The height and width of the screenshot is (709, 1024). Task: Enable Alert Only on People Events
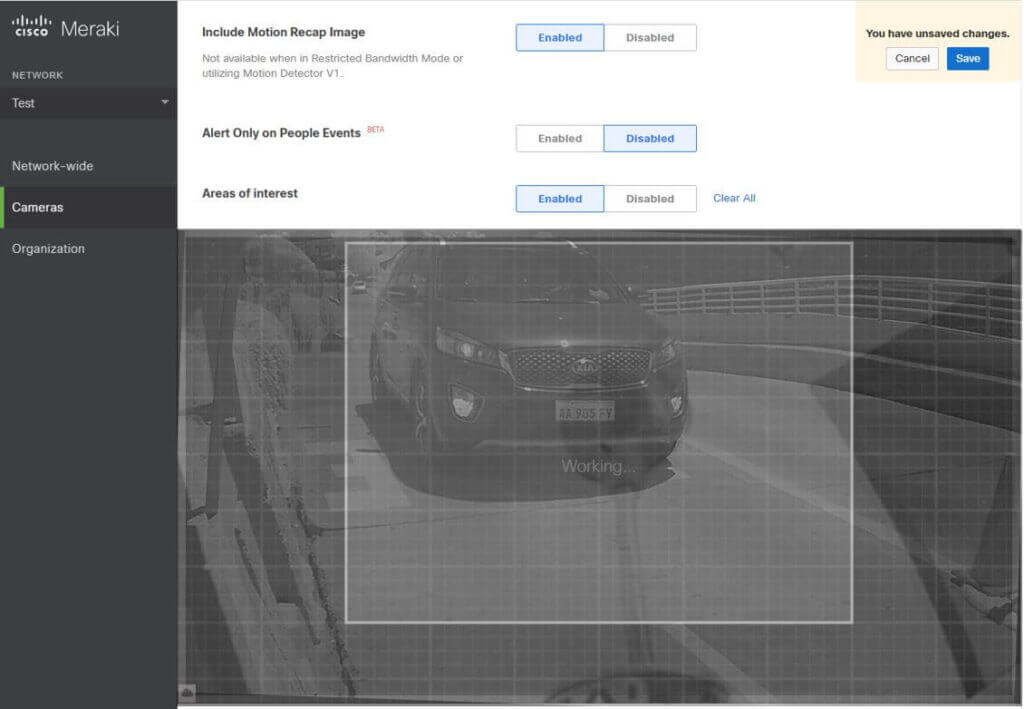560,138
